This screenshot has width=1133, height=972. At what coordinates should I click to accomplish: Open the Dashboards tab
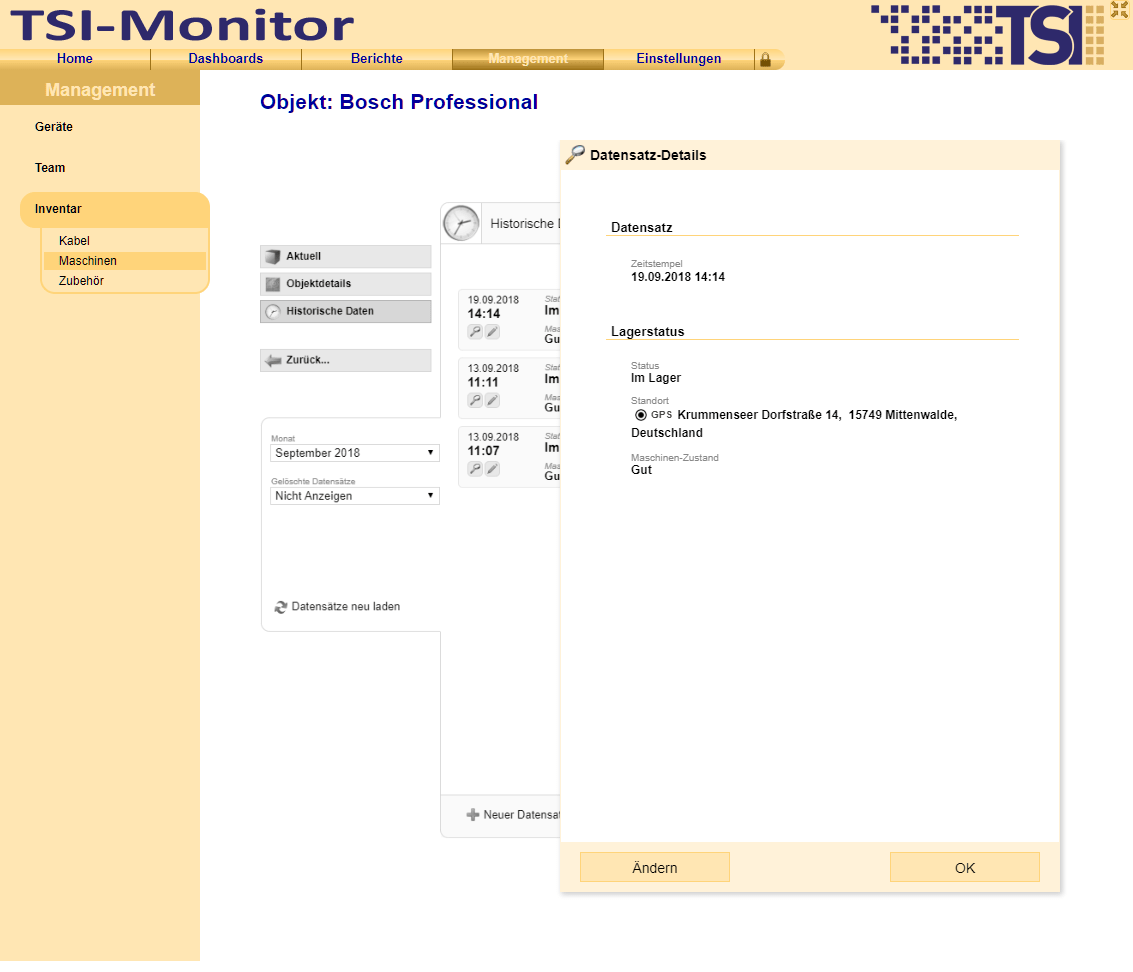coord(225,59)
